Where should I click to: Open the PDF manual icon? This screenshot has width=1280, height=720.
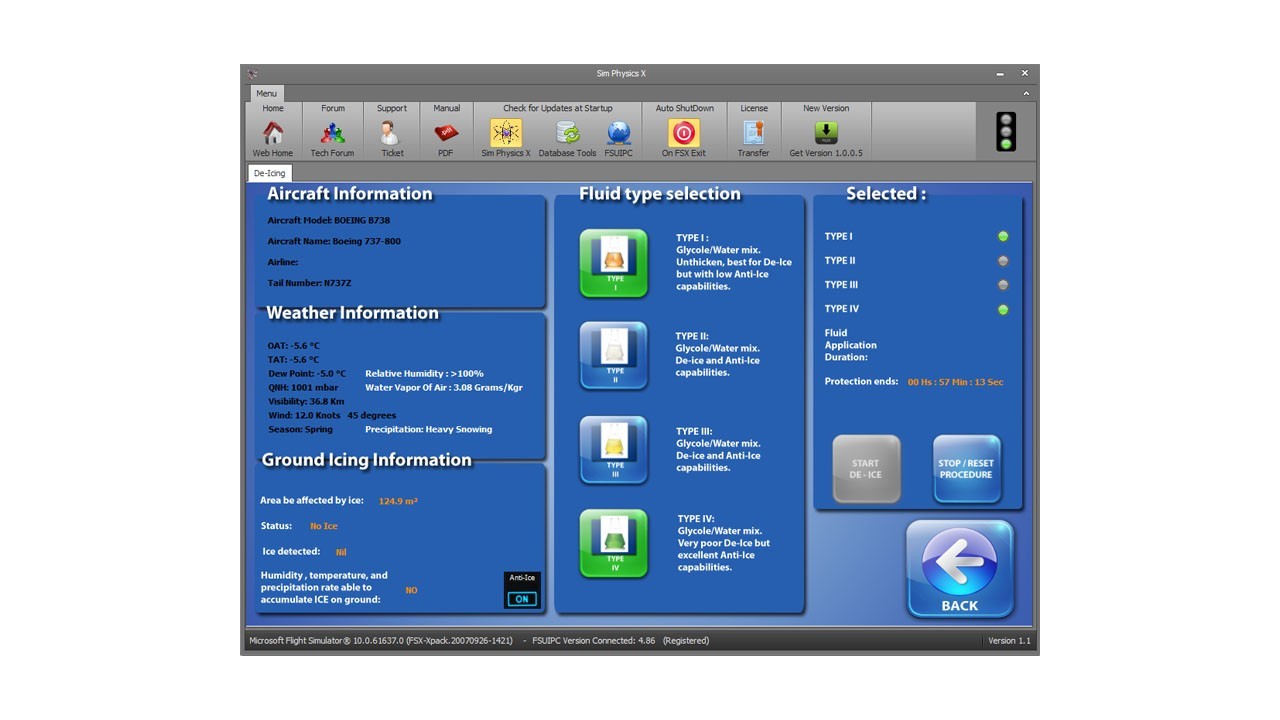tap(446, 133)
